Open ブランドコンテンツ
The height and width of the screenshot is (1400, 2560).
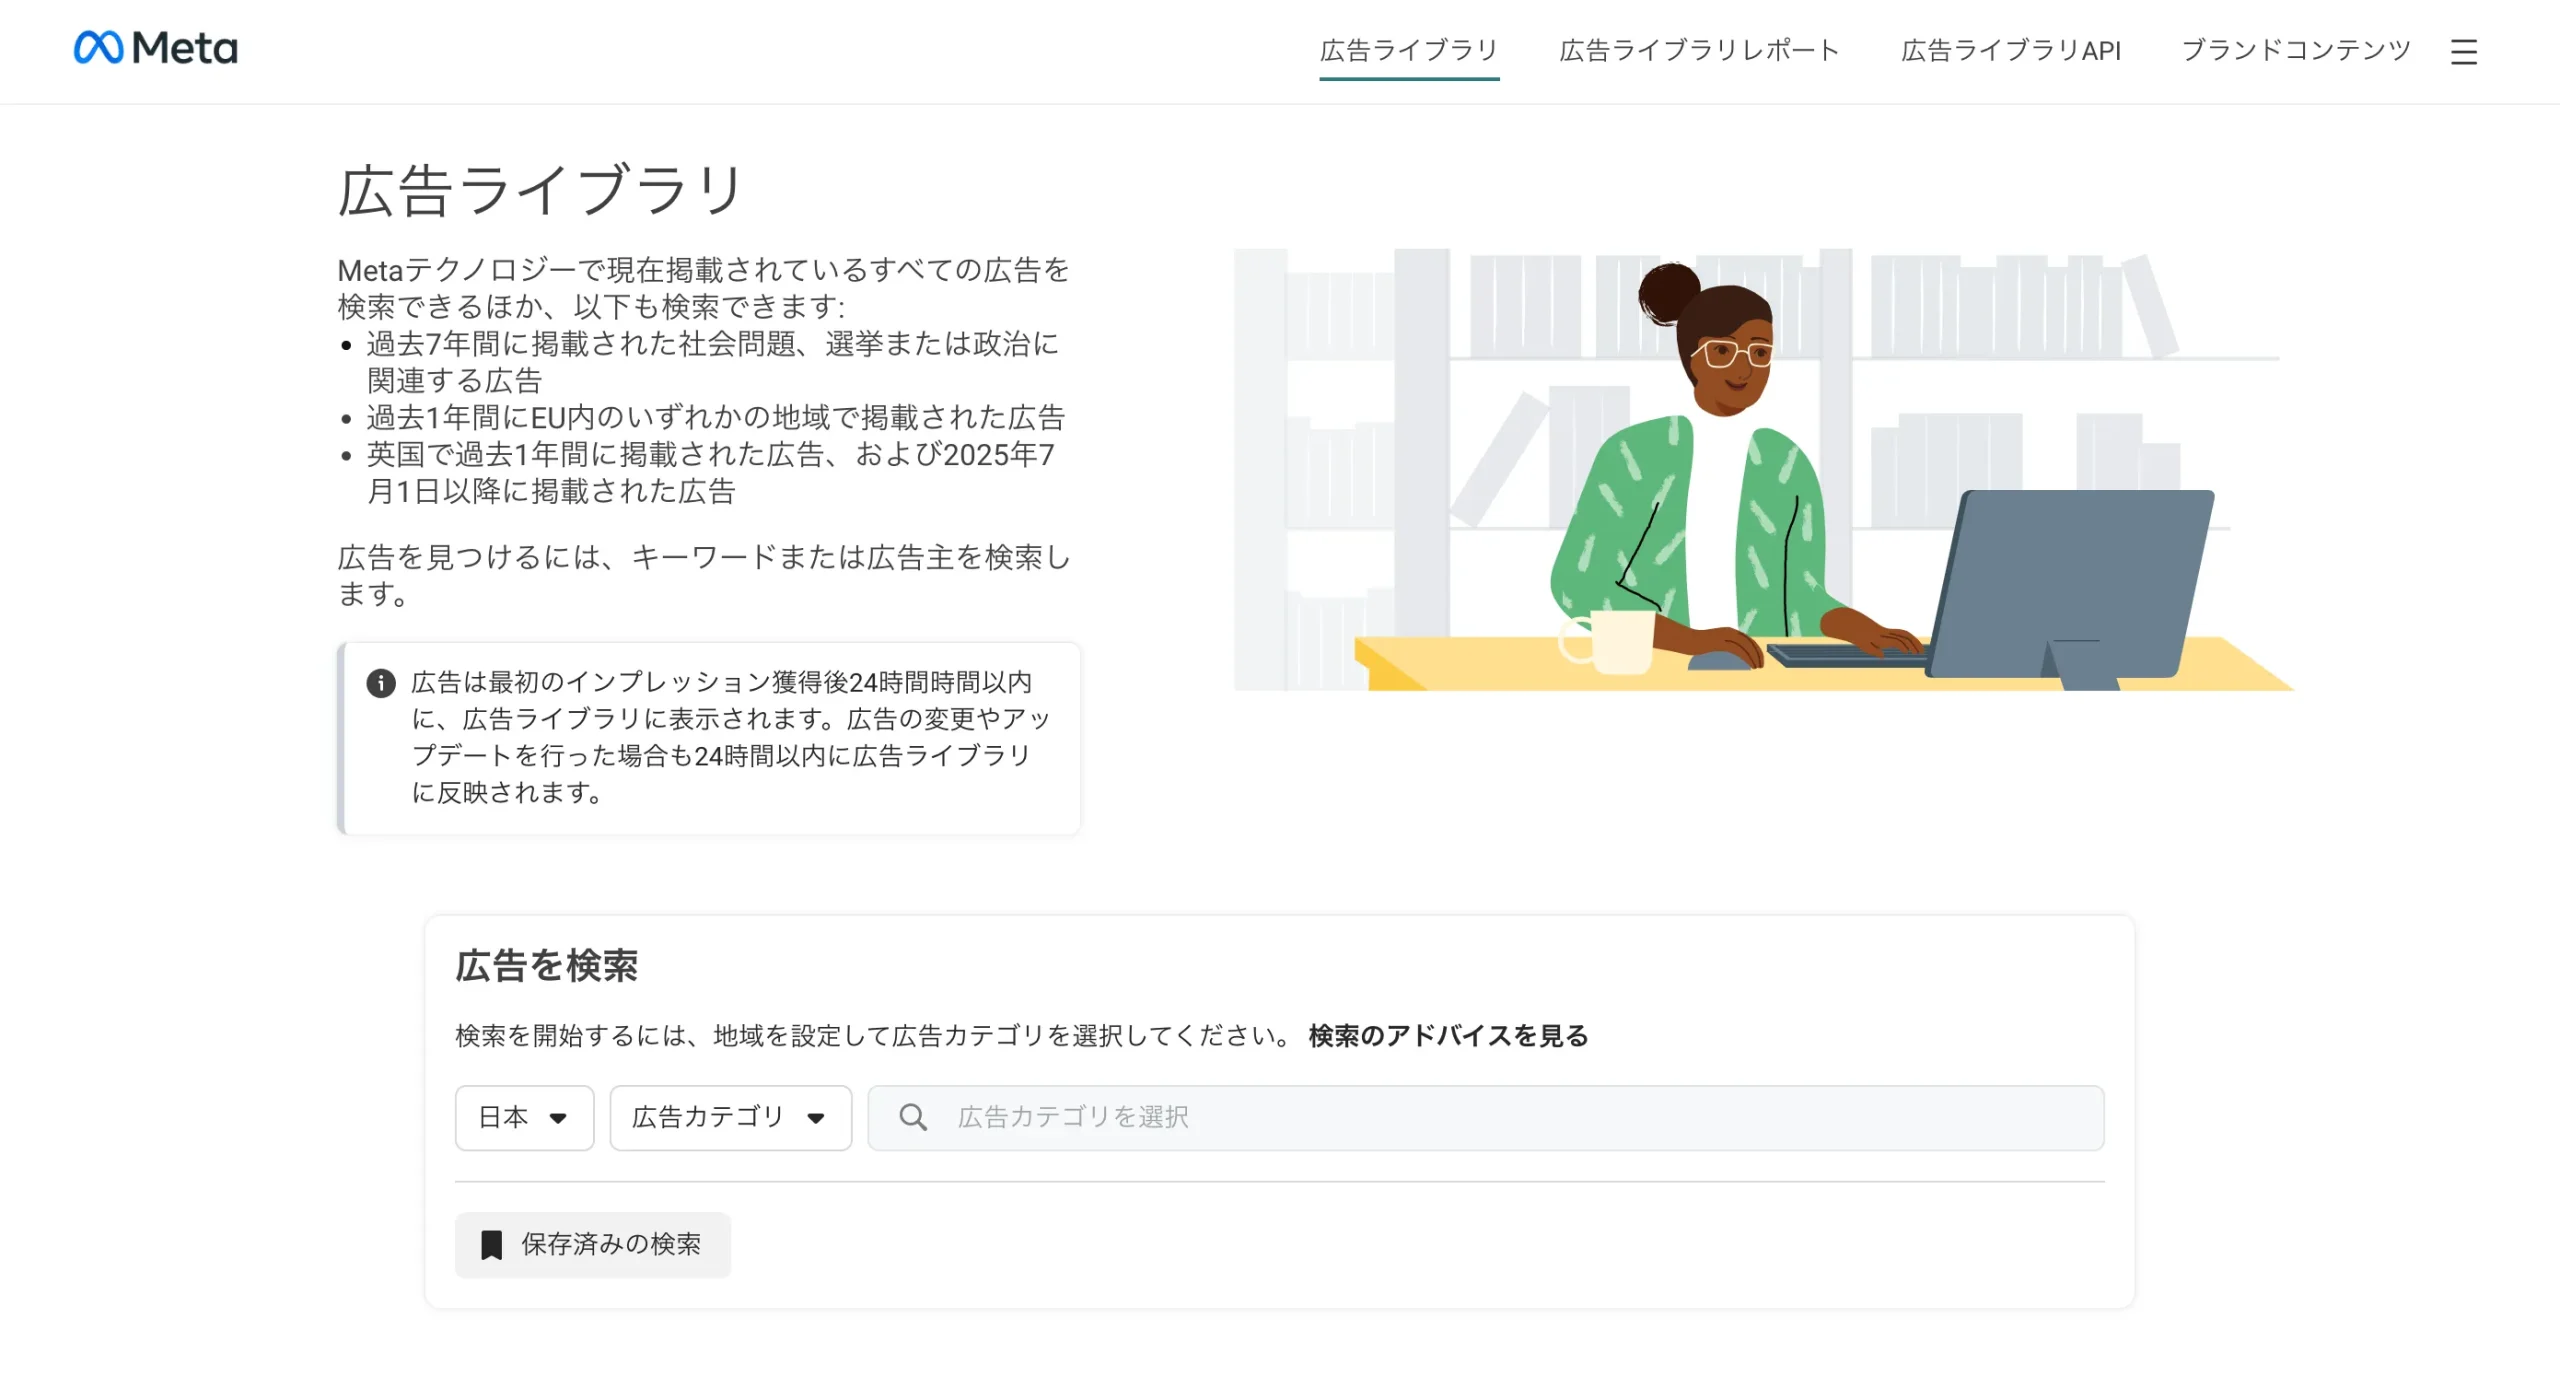(x=2296, y=50)
